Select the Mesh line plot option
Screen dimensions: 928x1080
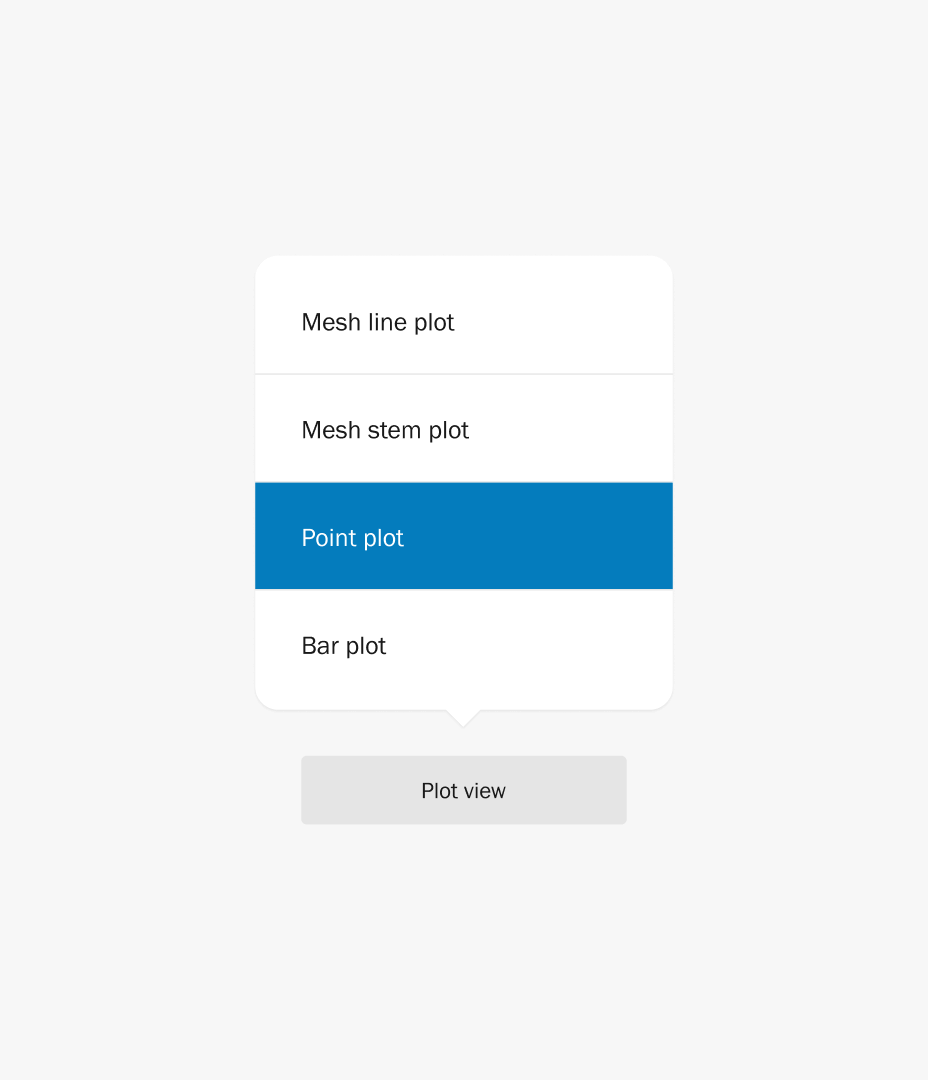(x=463, y=322)
